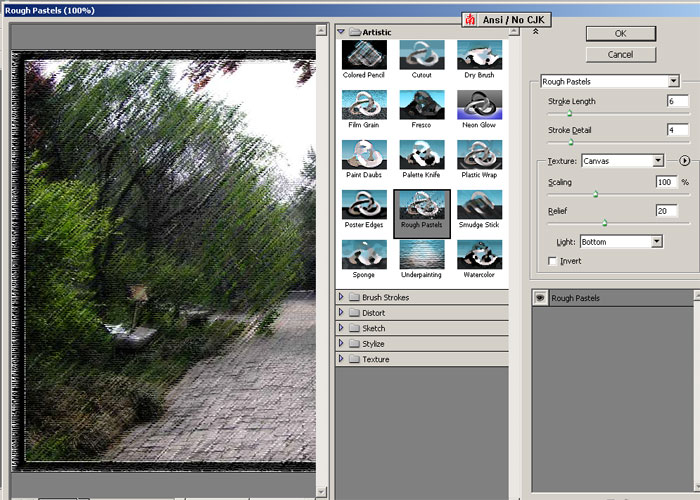Screen dimensions: 700x500
Task: Apply the Paint Daubs filter thumbnail
Action: pos(364,155)
